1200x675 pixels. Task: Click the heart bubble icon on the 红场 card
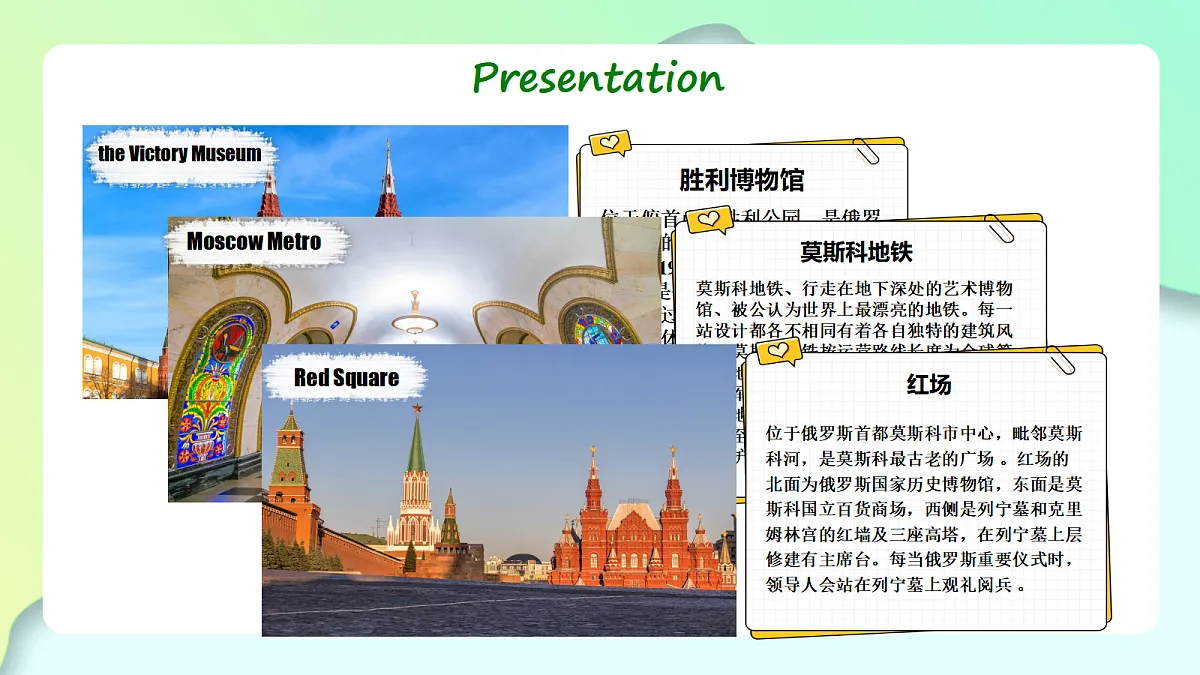point(779,352)
